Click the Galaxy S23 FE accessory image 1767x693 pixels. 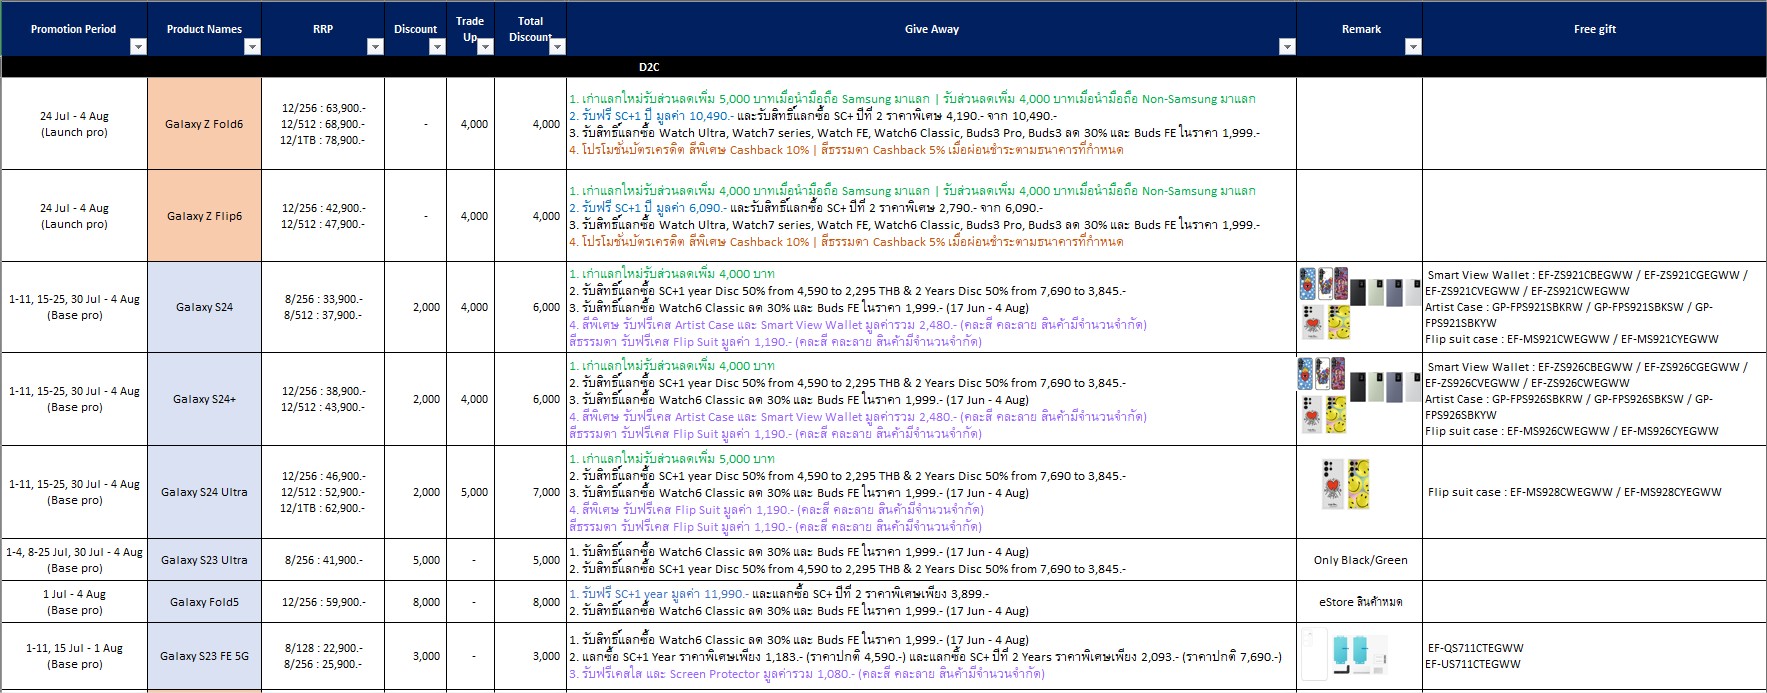tap(1343, 654)
